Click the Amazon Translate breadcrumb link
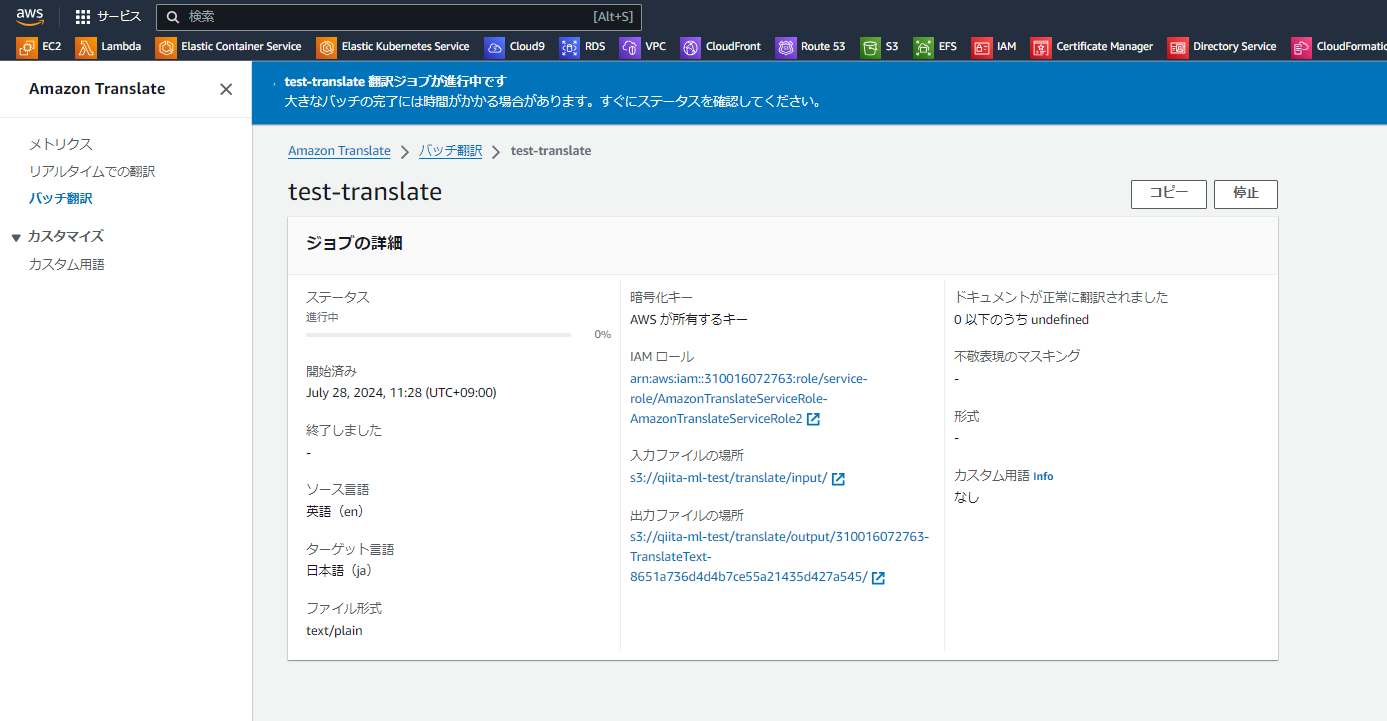The height and width of the screenshot is (721, 1387). point(339,151)
